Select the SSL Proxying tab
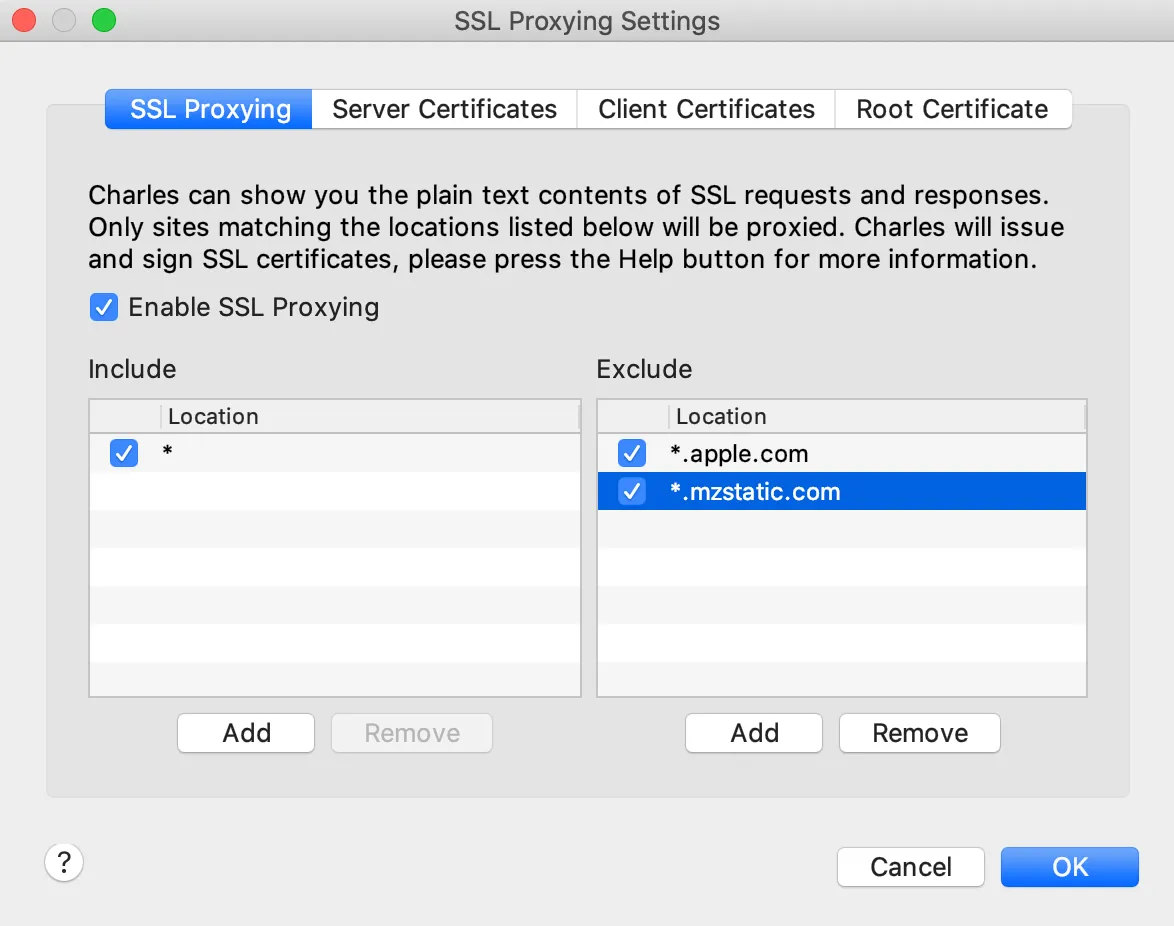This screenshot has height=926, width=1174. (210, 109)
